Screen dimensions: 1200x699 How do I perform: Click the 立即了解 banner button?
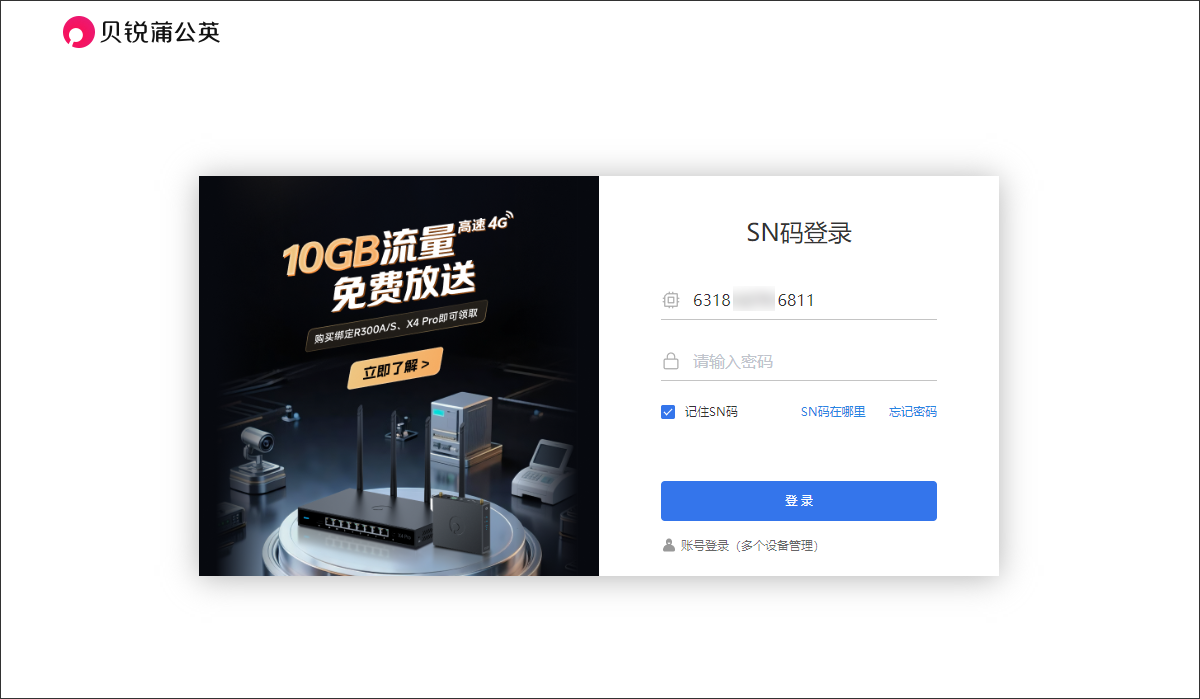395,368
